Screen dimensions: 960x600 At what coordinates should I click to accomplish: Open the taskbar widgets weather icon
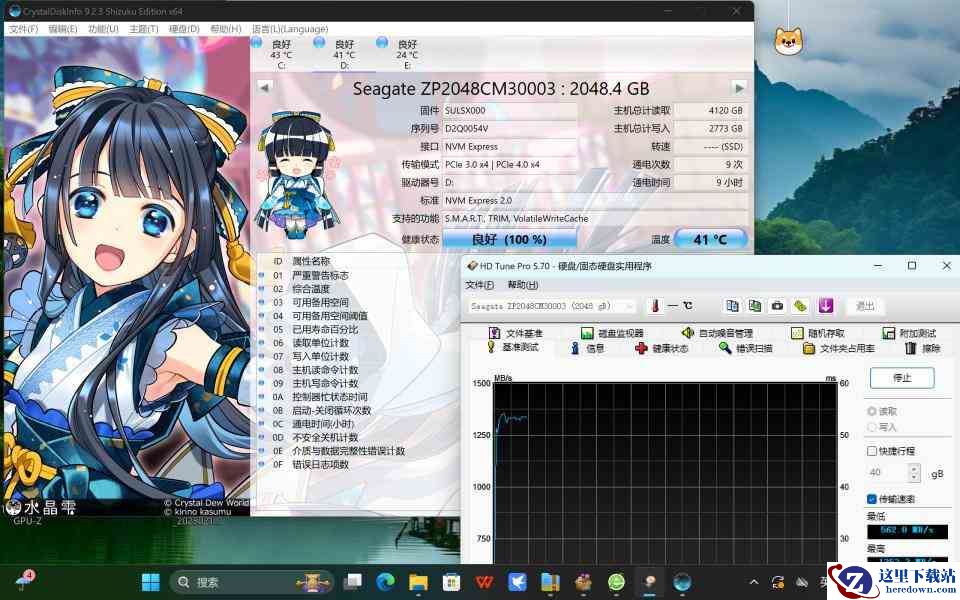click(25, 580)
